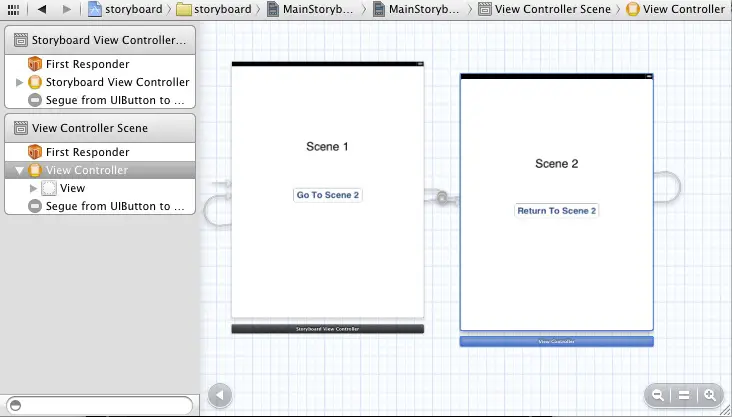The height and width of the screenshot is (417, 732).
Task: Zoom in on the storyboard canvas
Action: [710, 396]
